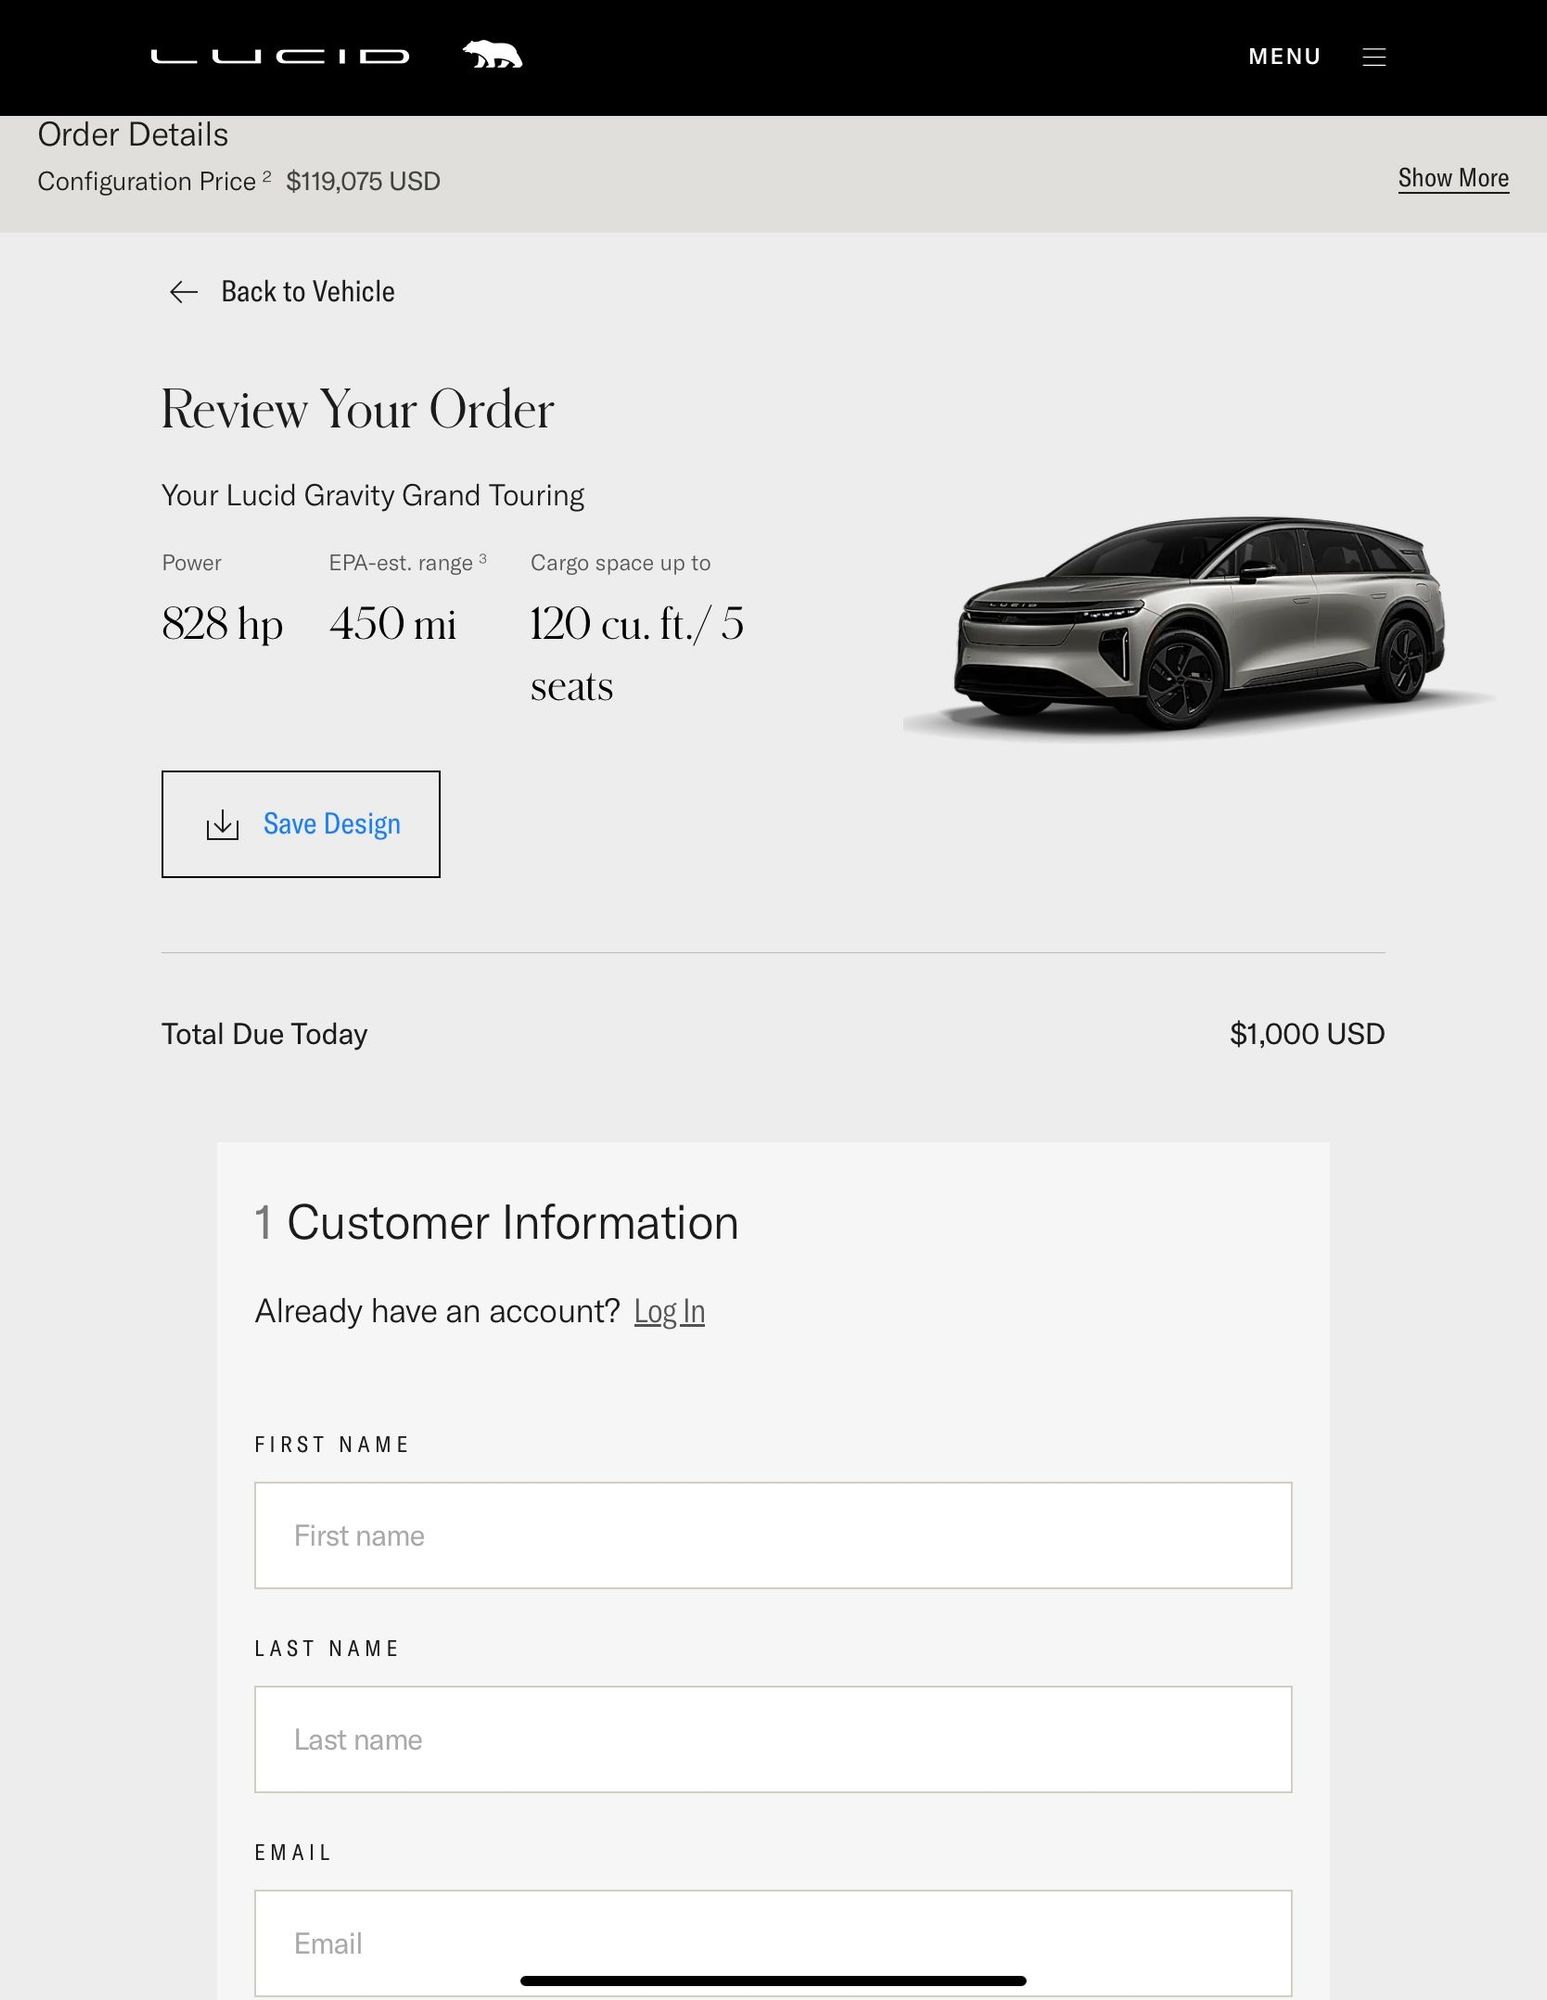
Task: Click the $119,075 USD configuration price
Action: 363,181
